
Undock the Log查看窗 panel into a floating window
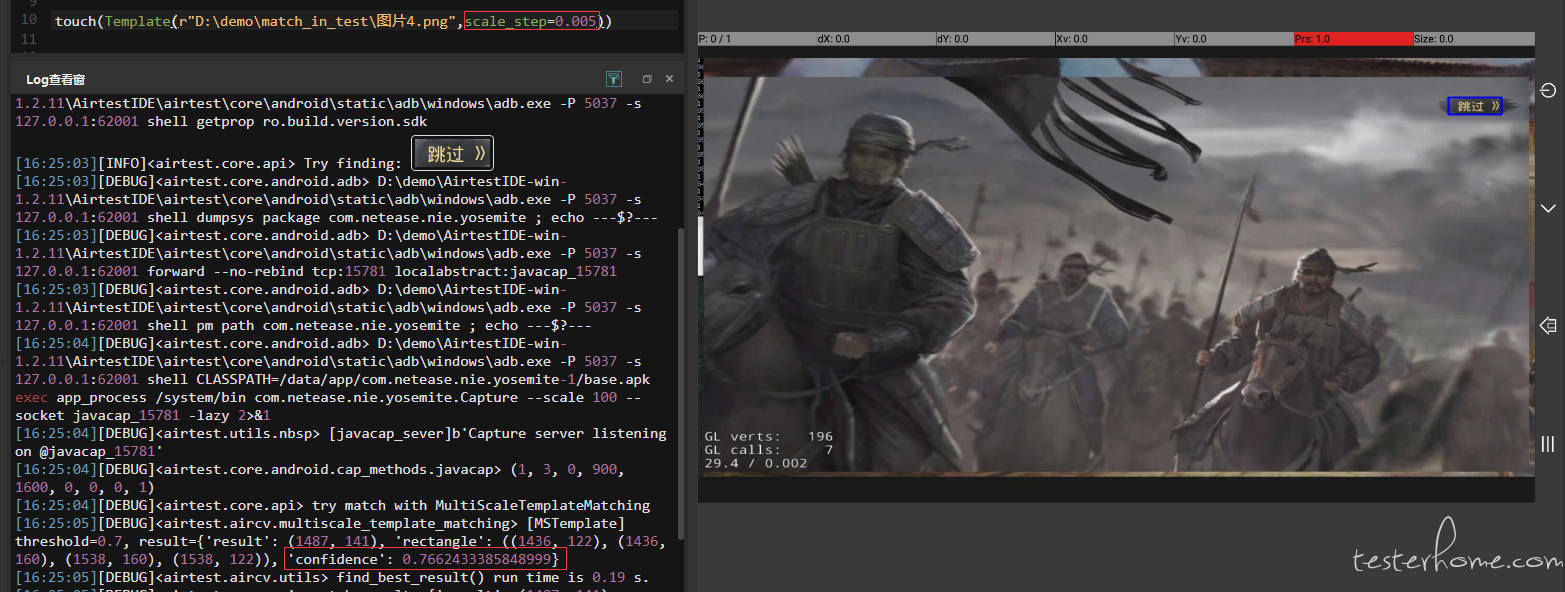[647, 79]
